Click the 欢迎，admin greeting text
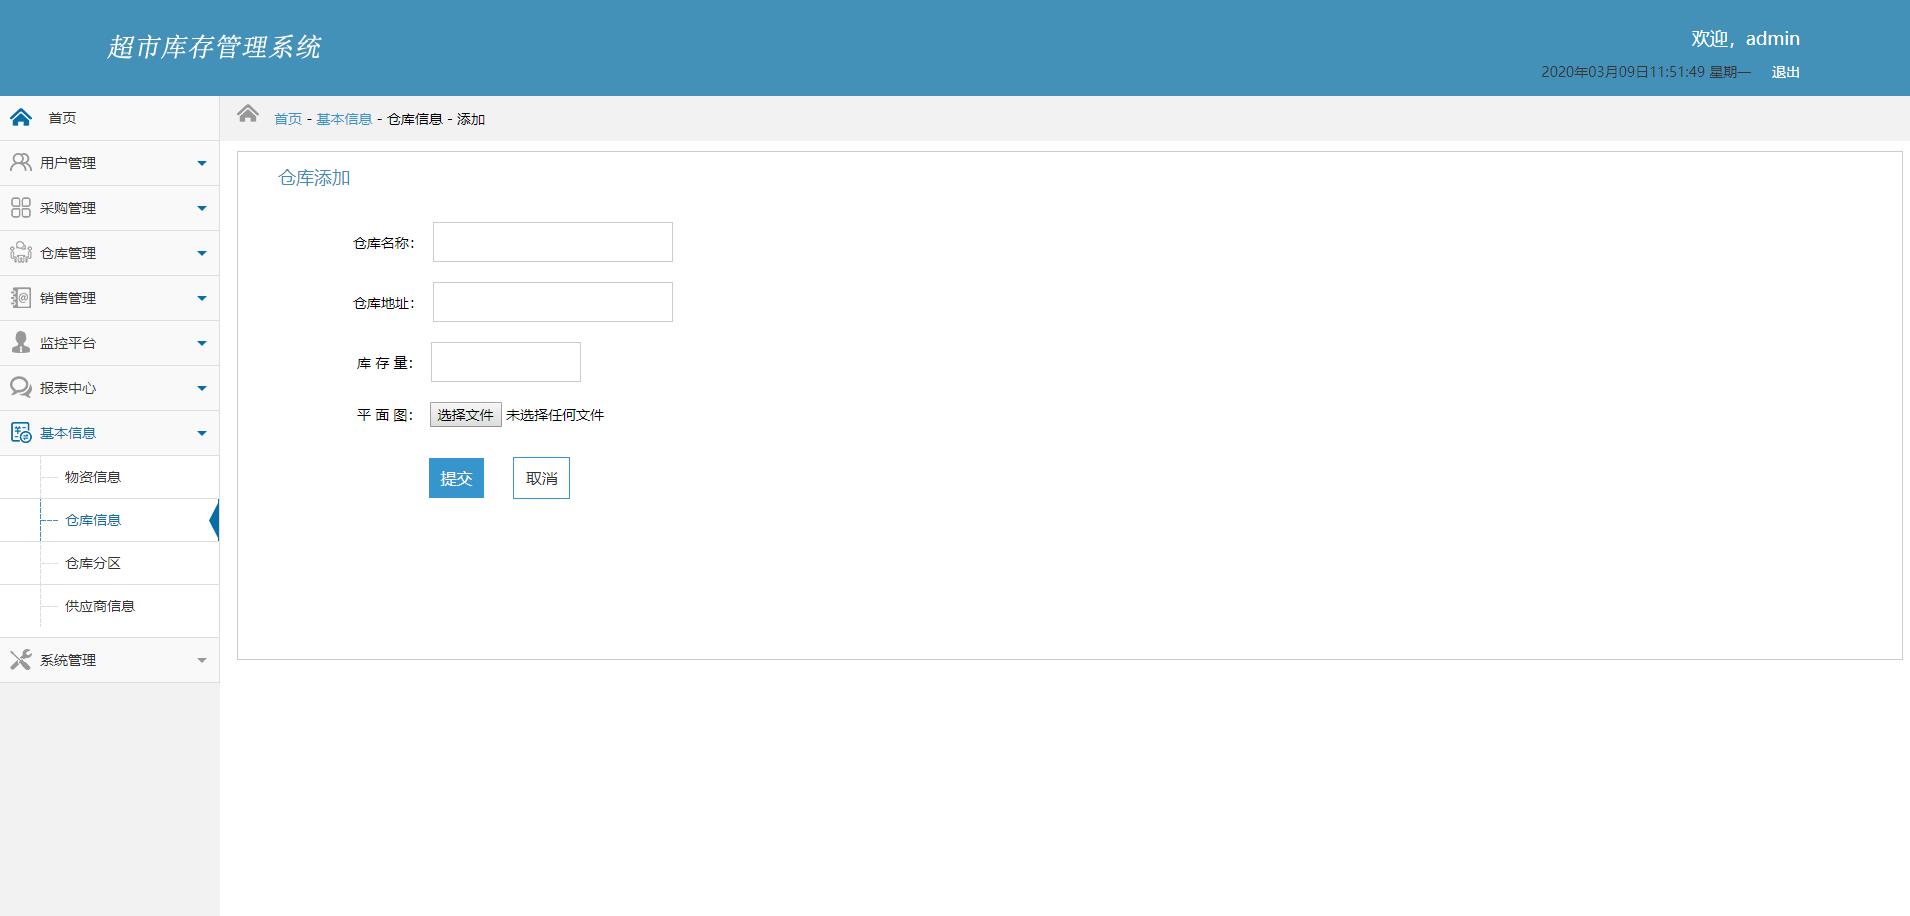This screenshot has height=916, width=1910. tap(1745, 39)
